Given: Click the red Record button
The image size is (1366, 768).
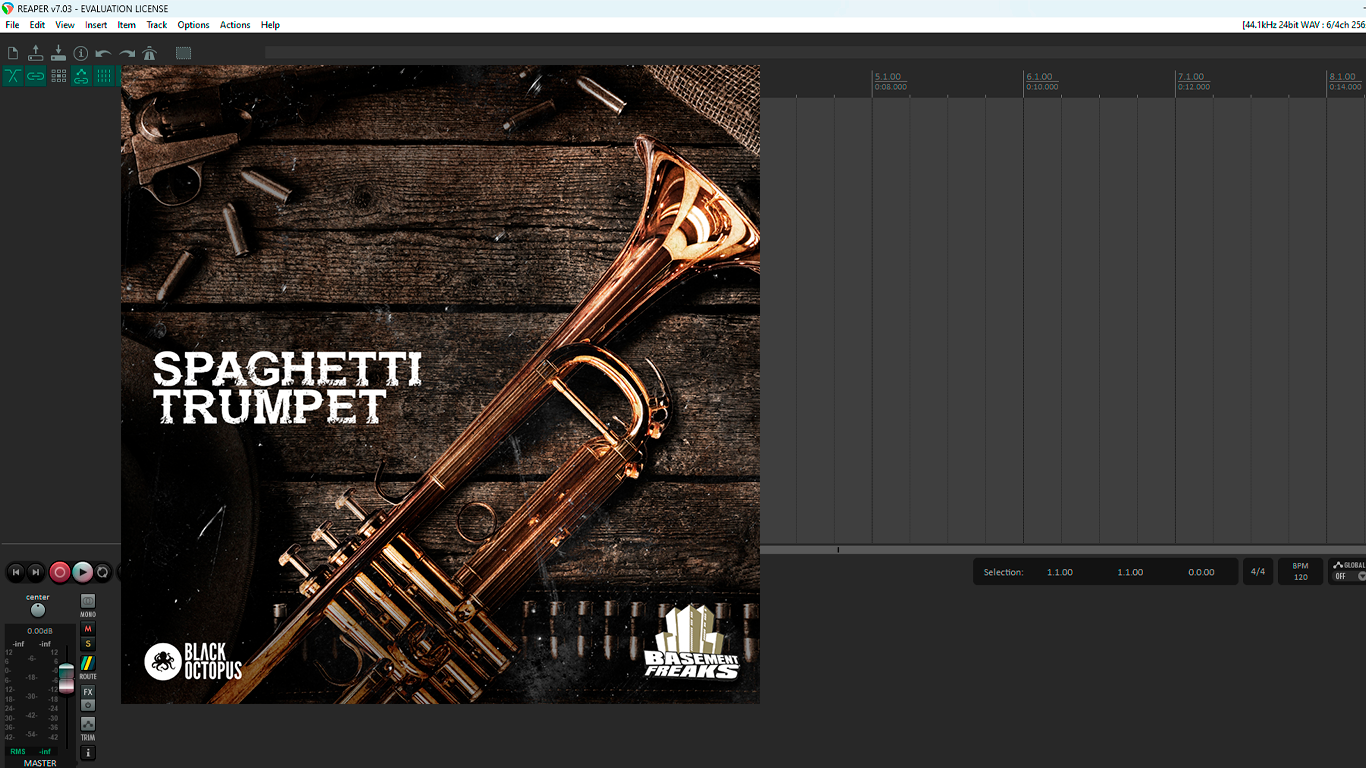Looking at the screenshot, I should (x=60, y=572).
